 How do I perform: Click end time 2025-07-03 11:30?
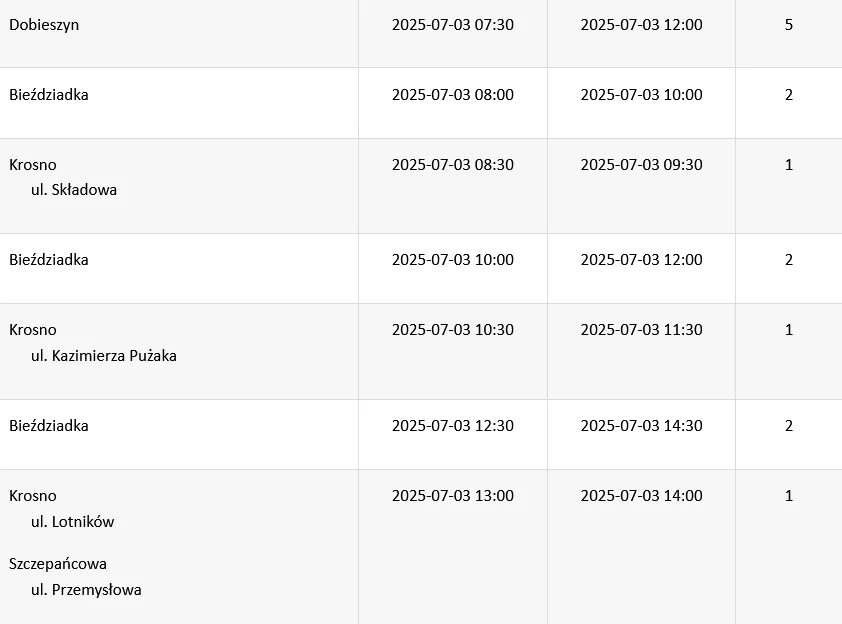(641, 329)
